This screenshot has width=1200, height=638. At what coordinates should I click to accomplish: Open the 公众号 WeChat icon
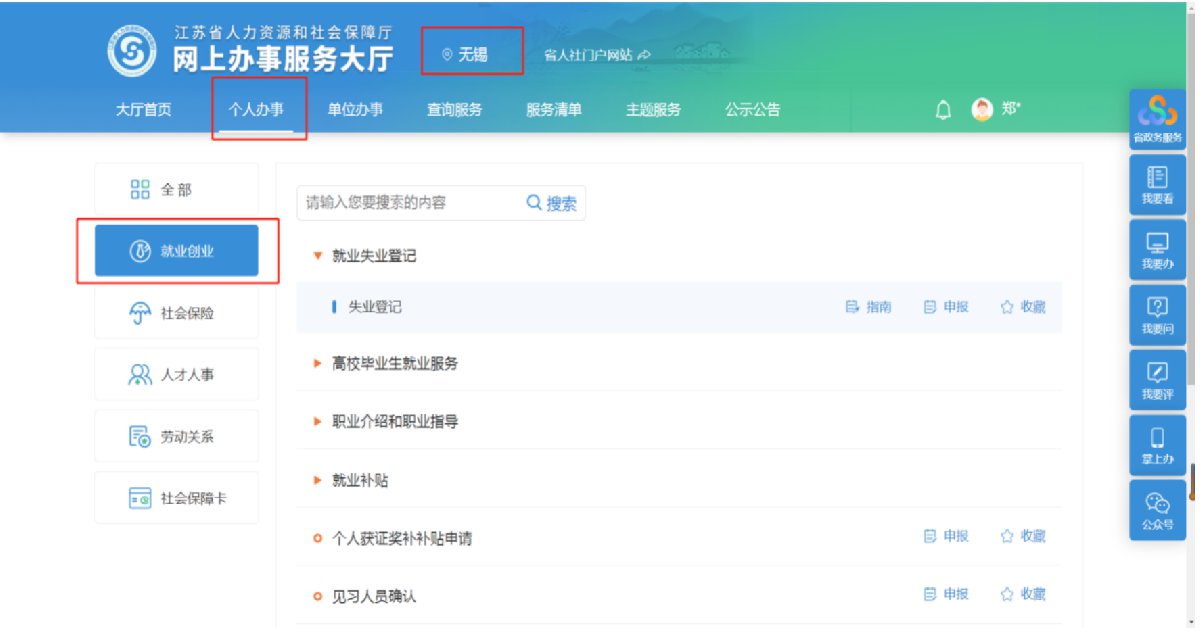tap(1158, 510)
